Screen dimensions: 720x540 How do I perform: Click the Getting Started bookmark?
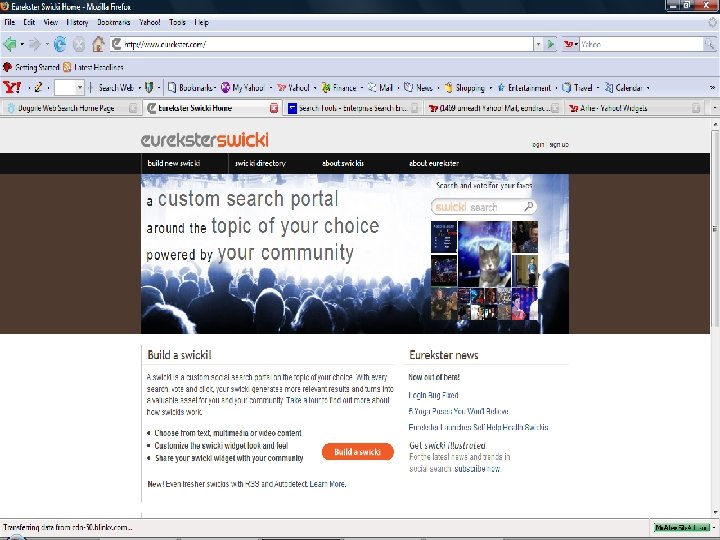31,67
